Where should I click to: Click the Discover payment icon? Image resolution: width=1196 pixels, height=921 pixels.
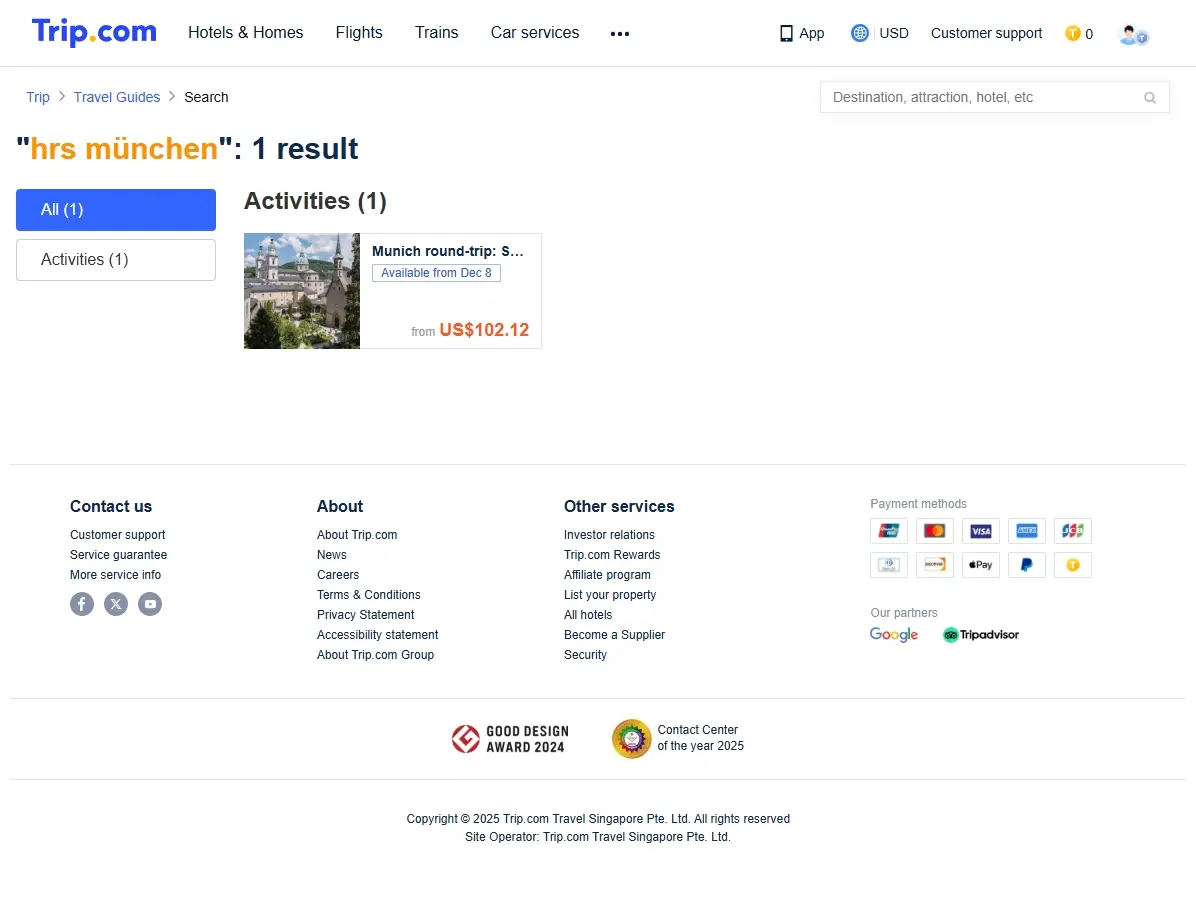[x=934, y=565]
